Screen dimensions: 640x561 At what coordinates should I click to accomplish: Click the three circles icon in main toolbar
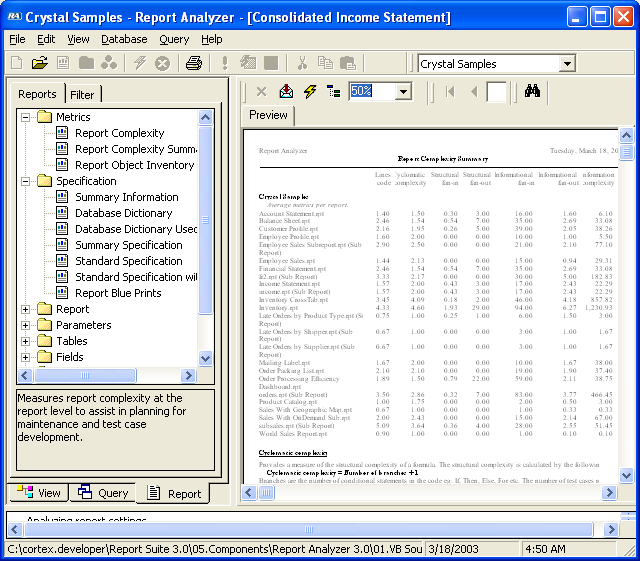pyautogui.click(x=109, y=63)
